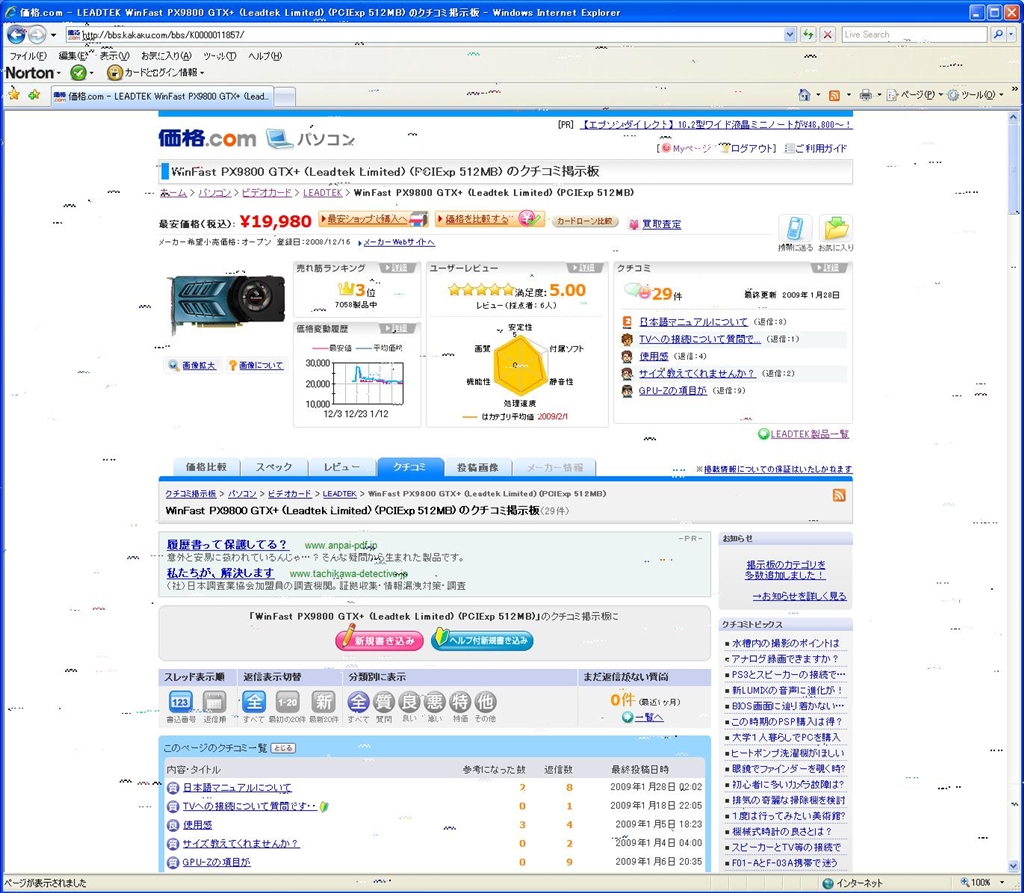Click the ヘルプ付新規書き込み button
Viewport: 1024px width, 893px height.
click(482, 640)
